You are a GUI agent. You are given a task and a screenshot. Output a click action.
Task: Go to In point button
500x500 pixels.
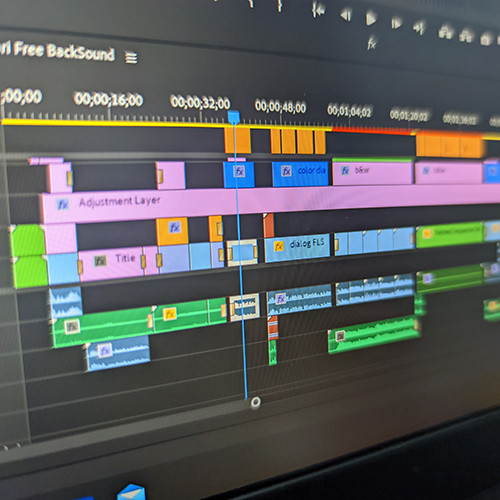click(318, 11)
